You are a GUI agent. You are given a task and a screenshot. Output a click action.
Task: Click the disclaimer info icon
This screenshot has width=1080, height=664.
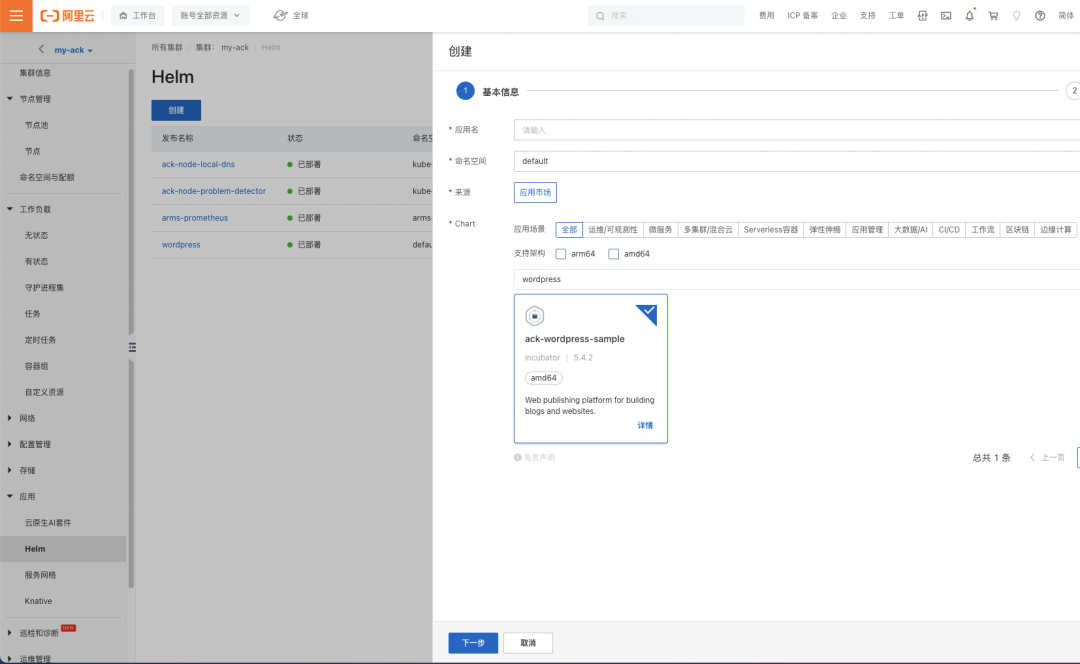[x=517, y=457]
